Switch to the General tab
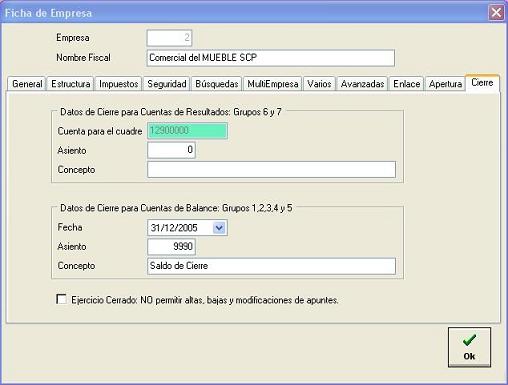The image size is (508, 385). pyautogui.click(x=27, y=84)
